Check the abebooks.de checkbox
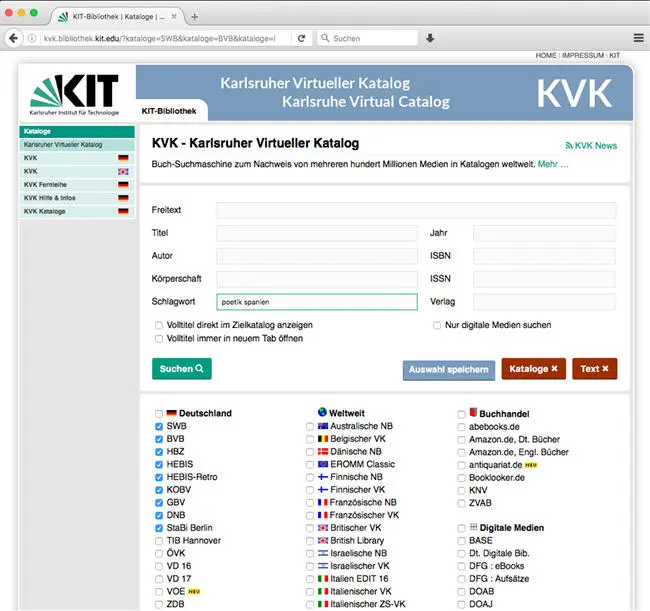Screen dimensions: 650x611 point(461,427)
